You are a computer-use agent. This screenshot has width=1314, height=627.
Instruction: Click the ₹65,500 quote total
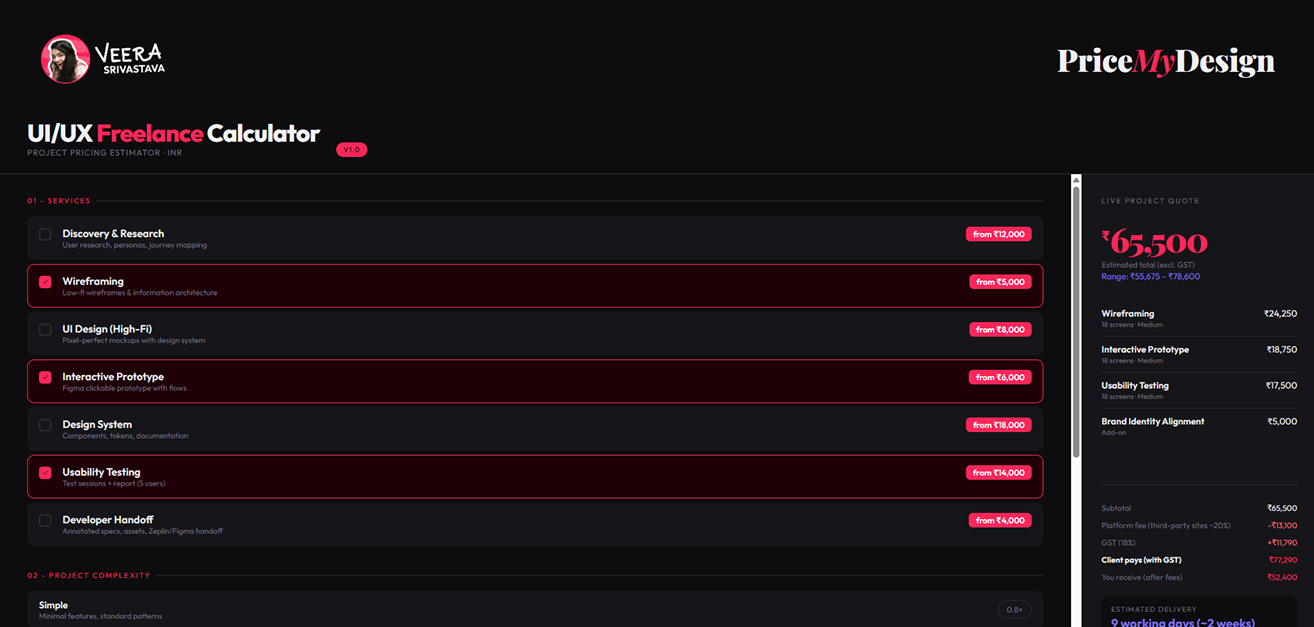coord(1155,242)
